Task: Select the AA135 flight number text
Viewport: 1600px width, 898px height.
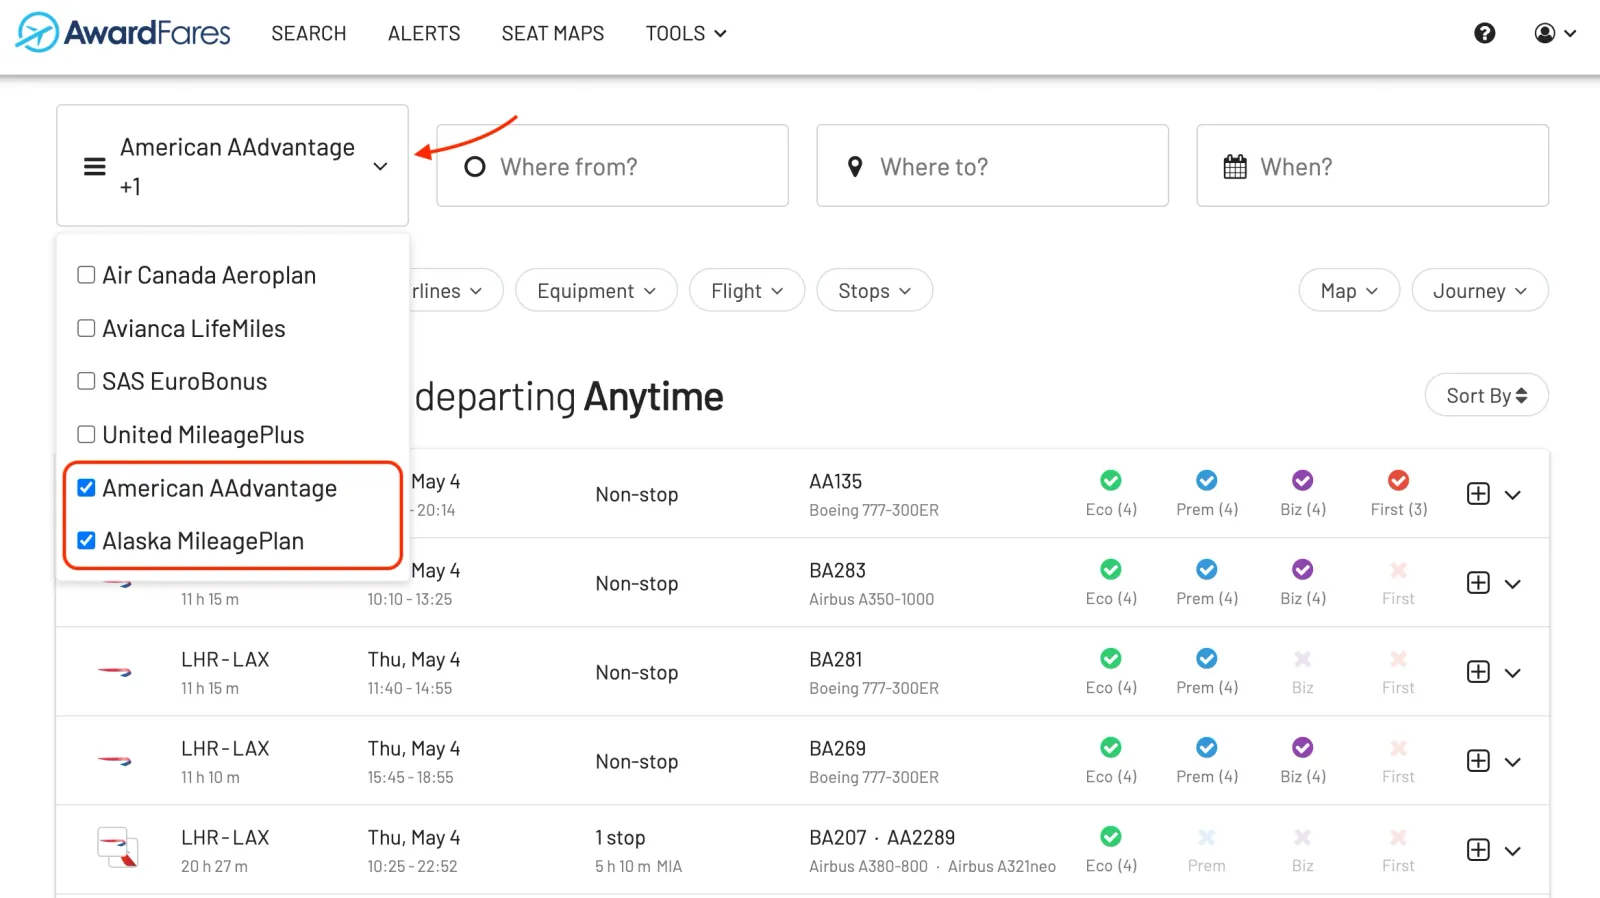Action: point(835,481)
